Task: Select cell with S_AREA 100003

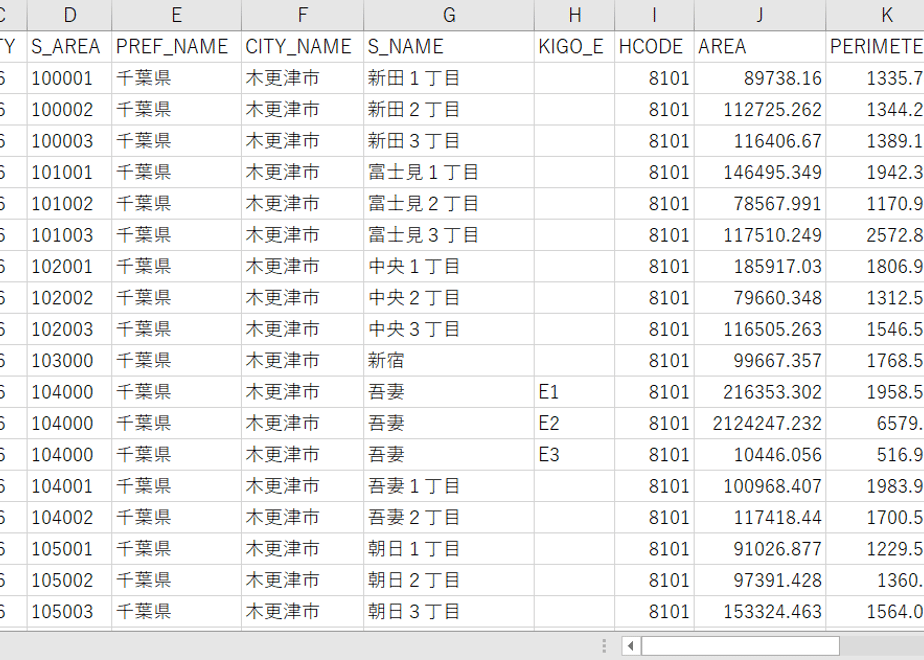Action: coord(70,141)
